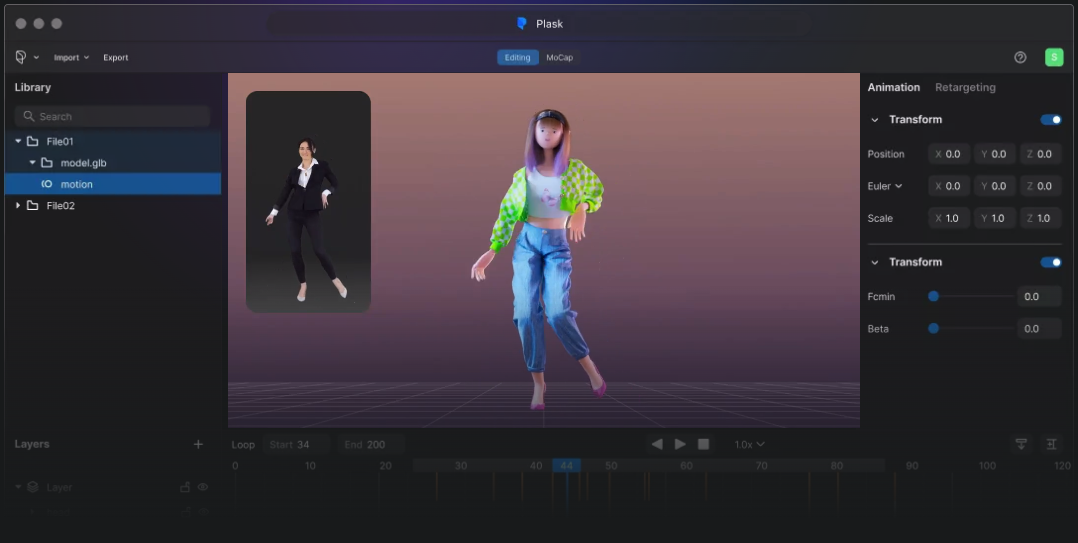Open the 1.0x playback speed dropdown

(749, 444)
